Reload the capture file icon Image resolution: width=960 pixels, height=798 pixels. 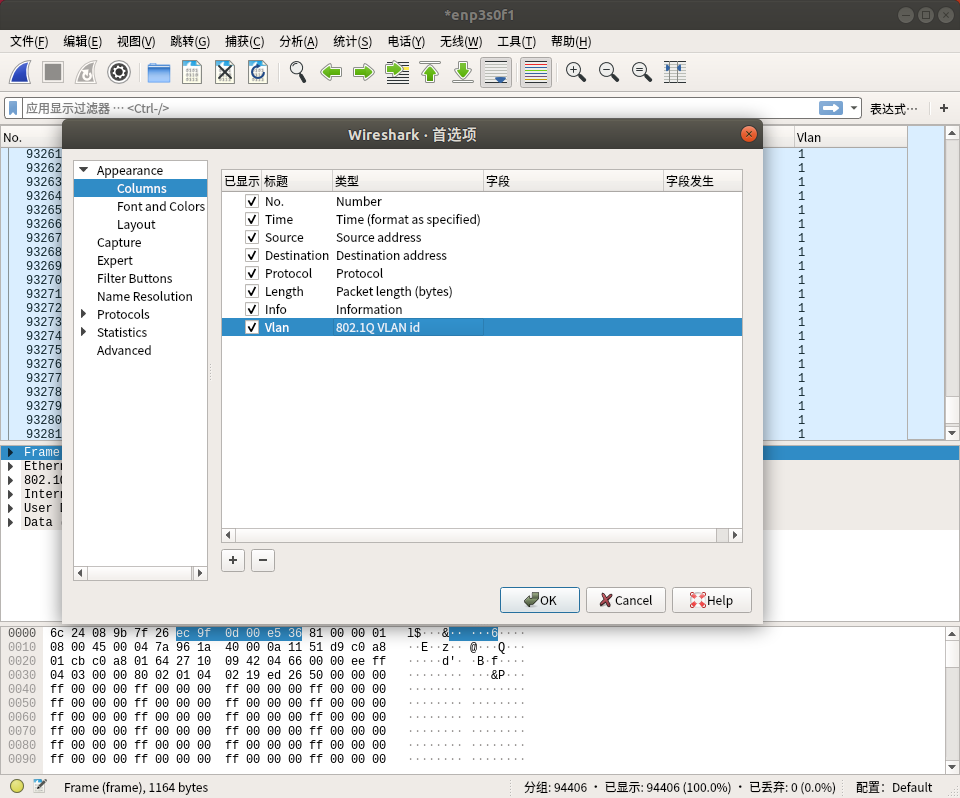258,72
